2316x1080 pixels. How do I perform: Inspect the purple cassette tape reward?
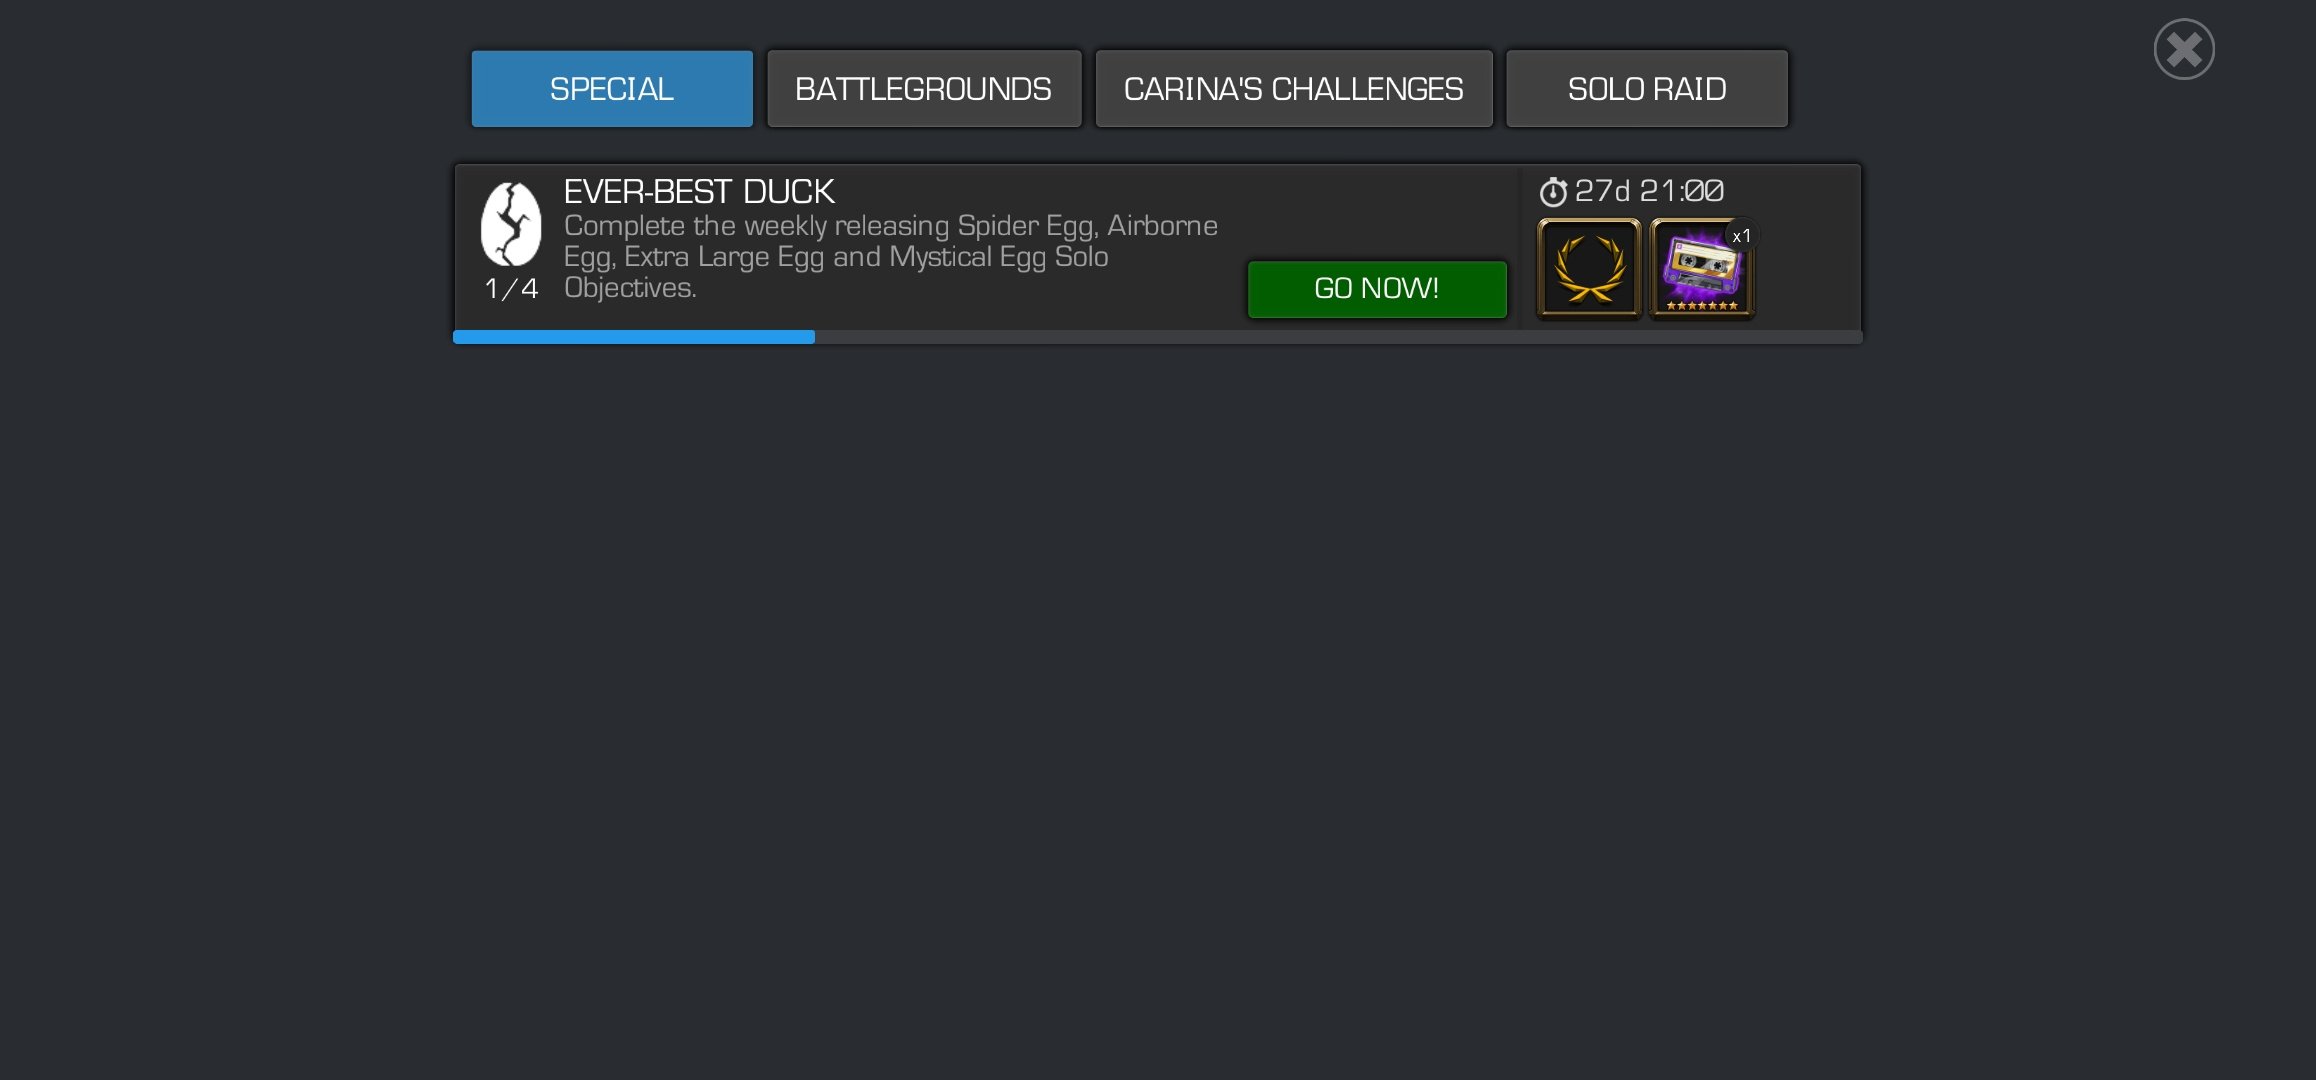(x=1702, y=268)
